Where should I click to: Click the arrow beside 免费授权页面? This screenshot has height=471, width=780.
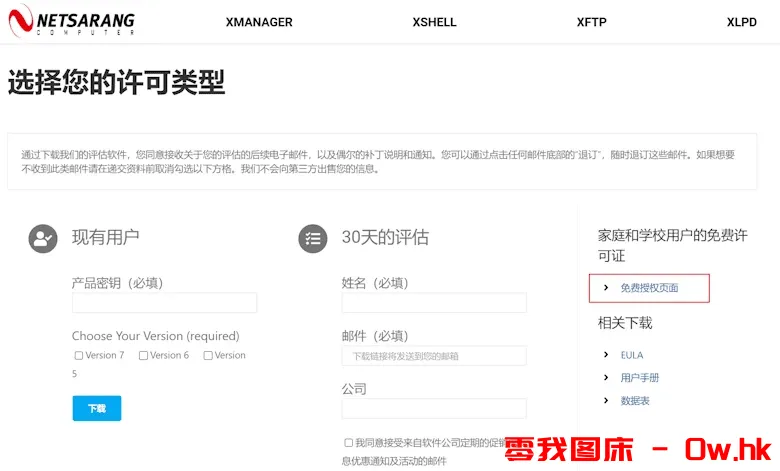click(606, 288)
